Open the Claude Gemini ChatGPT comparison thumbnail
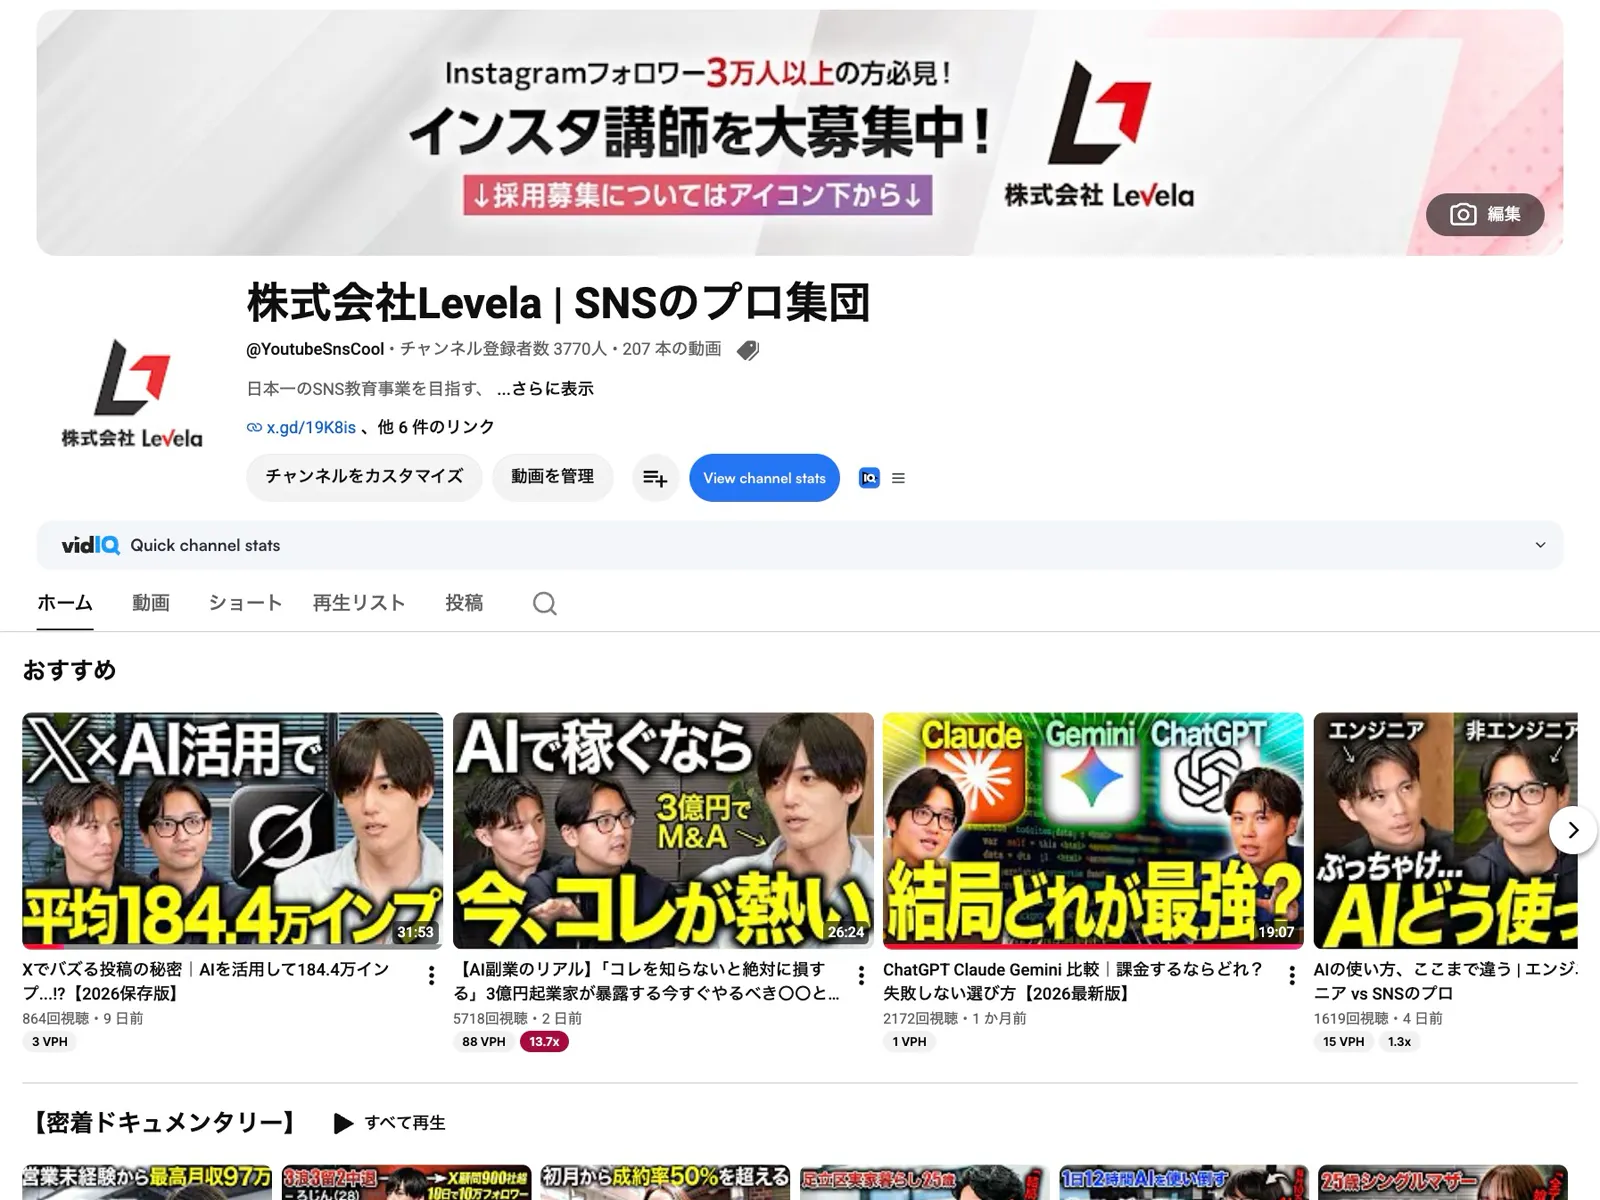Viewport: 1600px width, 1200px height. click(1093, 830)
